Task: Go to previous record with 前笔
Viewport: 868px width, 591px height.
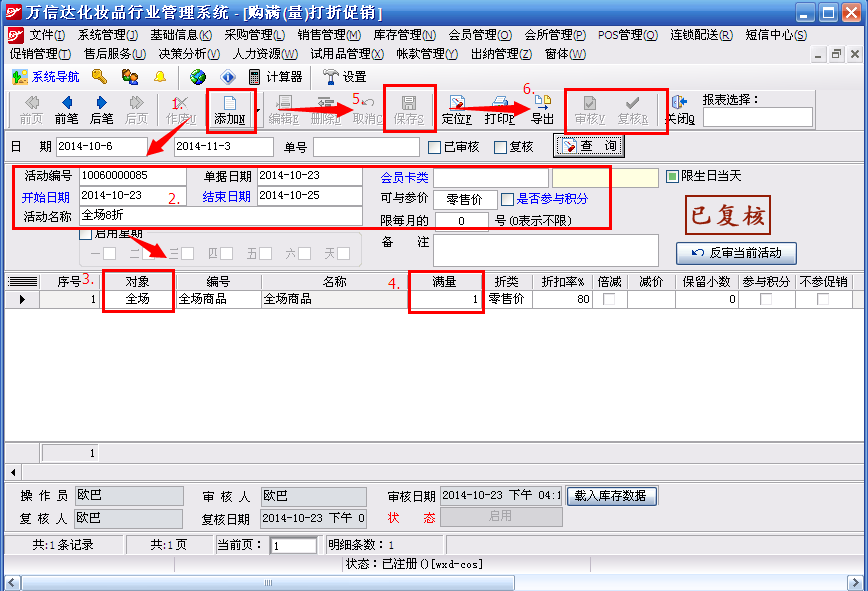Action: click(x=67, y=109)
